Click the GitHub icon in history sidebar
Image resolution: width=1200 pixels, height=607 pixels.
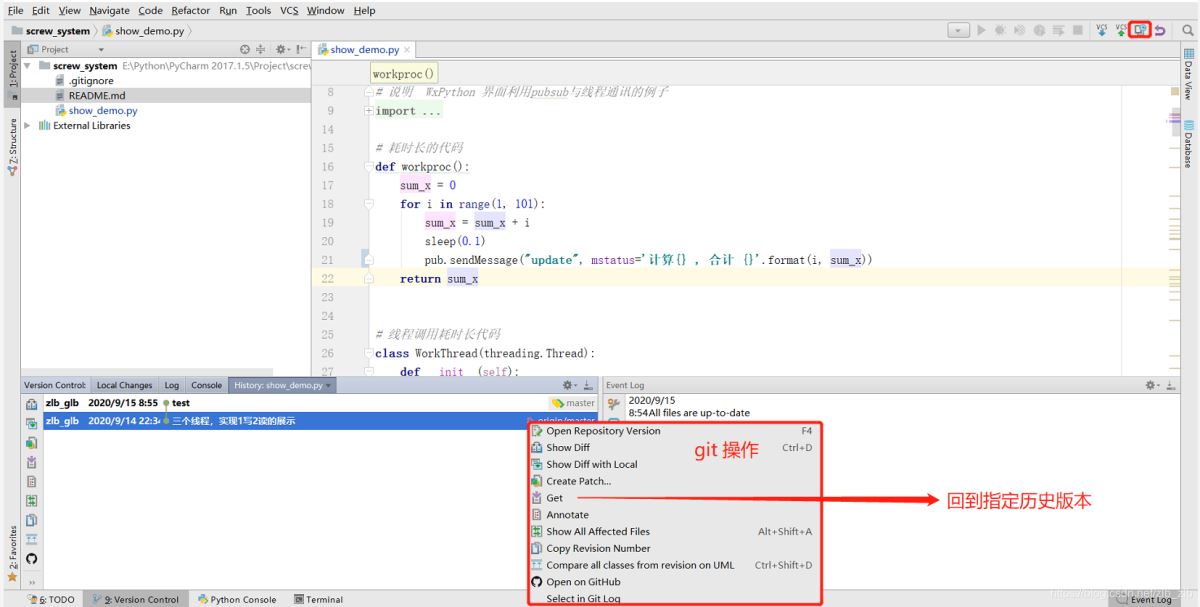[x=31, y=559]
